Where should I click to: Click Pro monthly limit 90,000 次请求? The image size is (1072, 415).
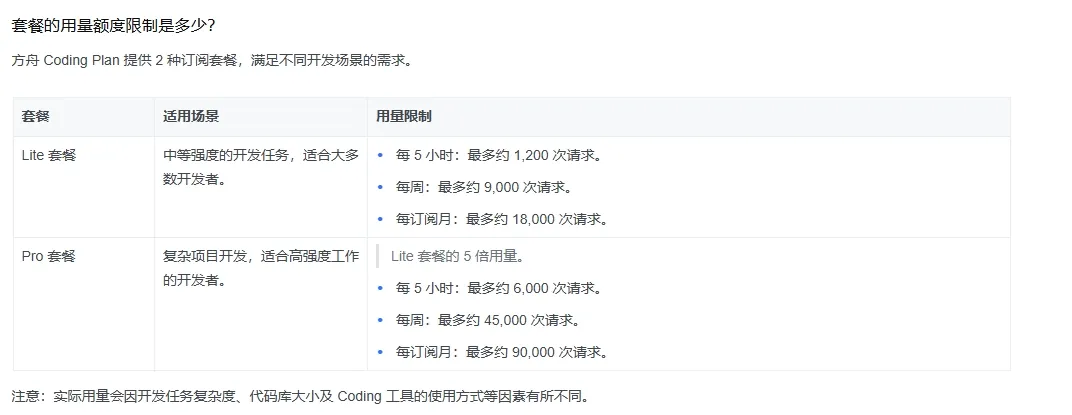[502, 353]
